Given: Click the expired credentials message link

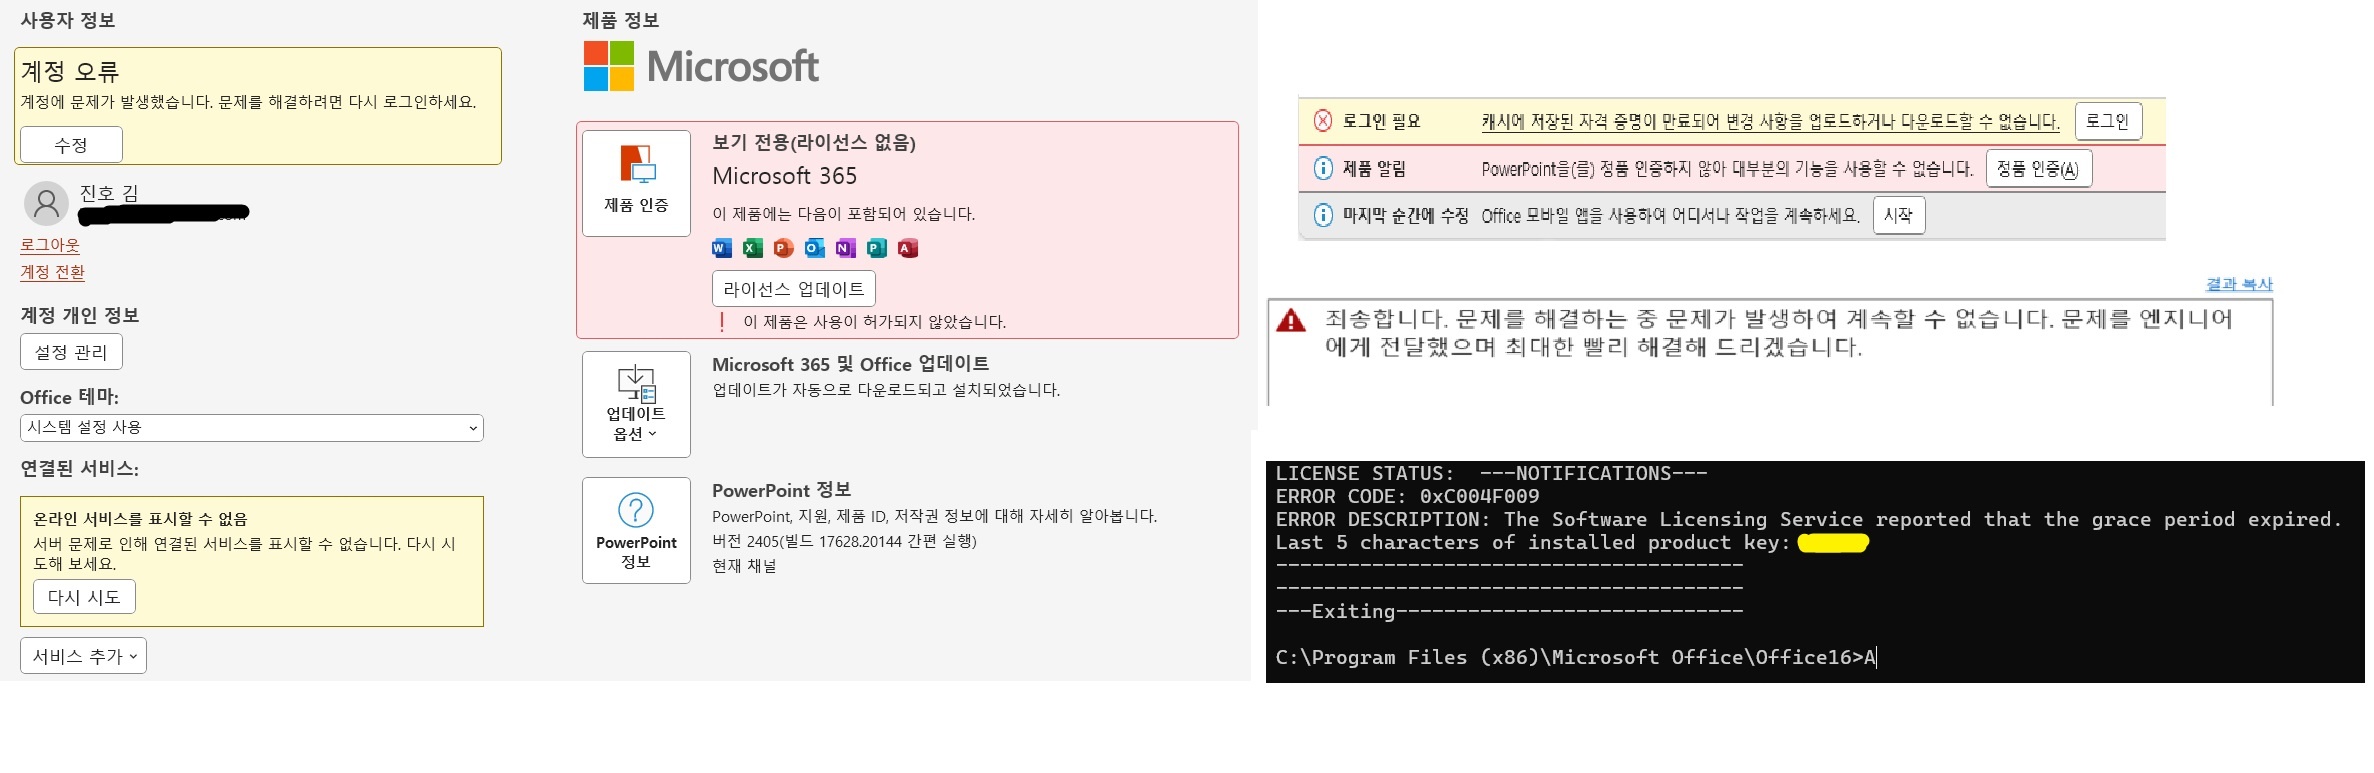Looking at the screenshot, I should pyautogui.click(x=1770, y=122).
